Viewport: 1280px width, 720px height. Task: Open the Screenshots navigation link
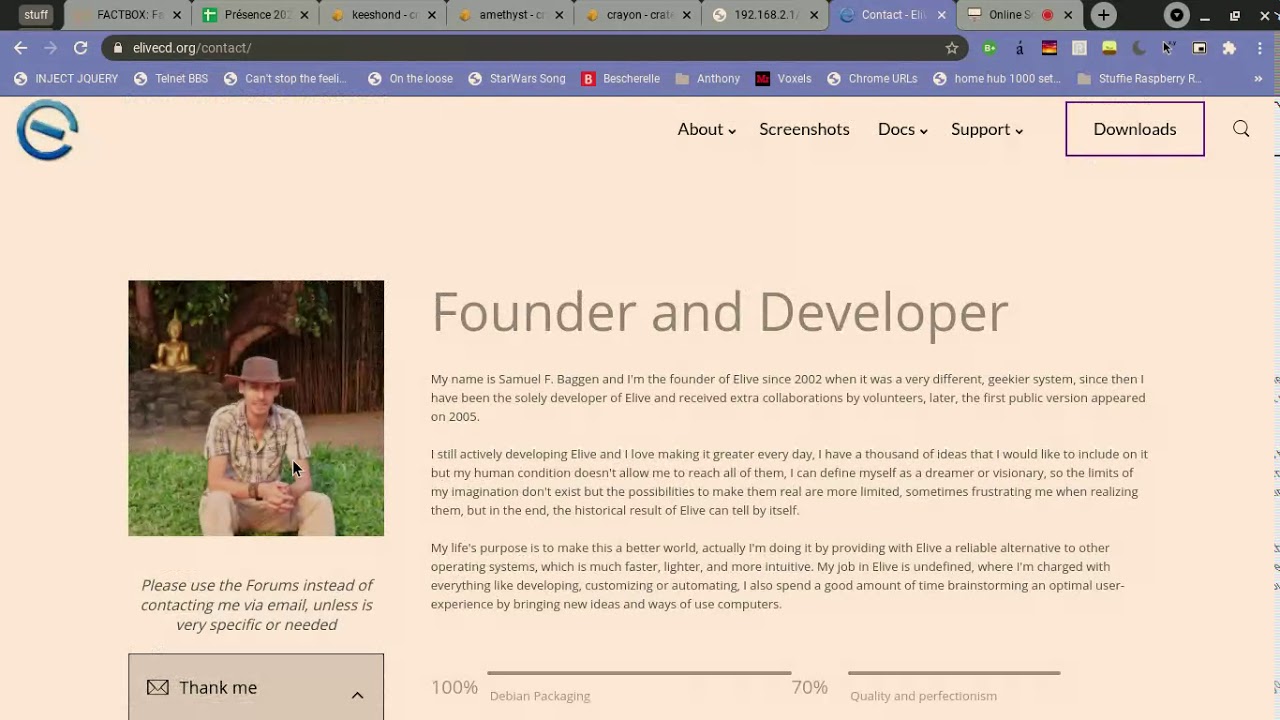(804, 129)
